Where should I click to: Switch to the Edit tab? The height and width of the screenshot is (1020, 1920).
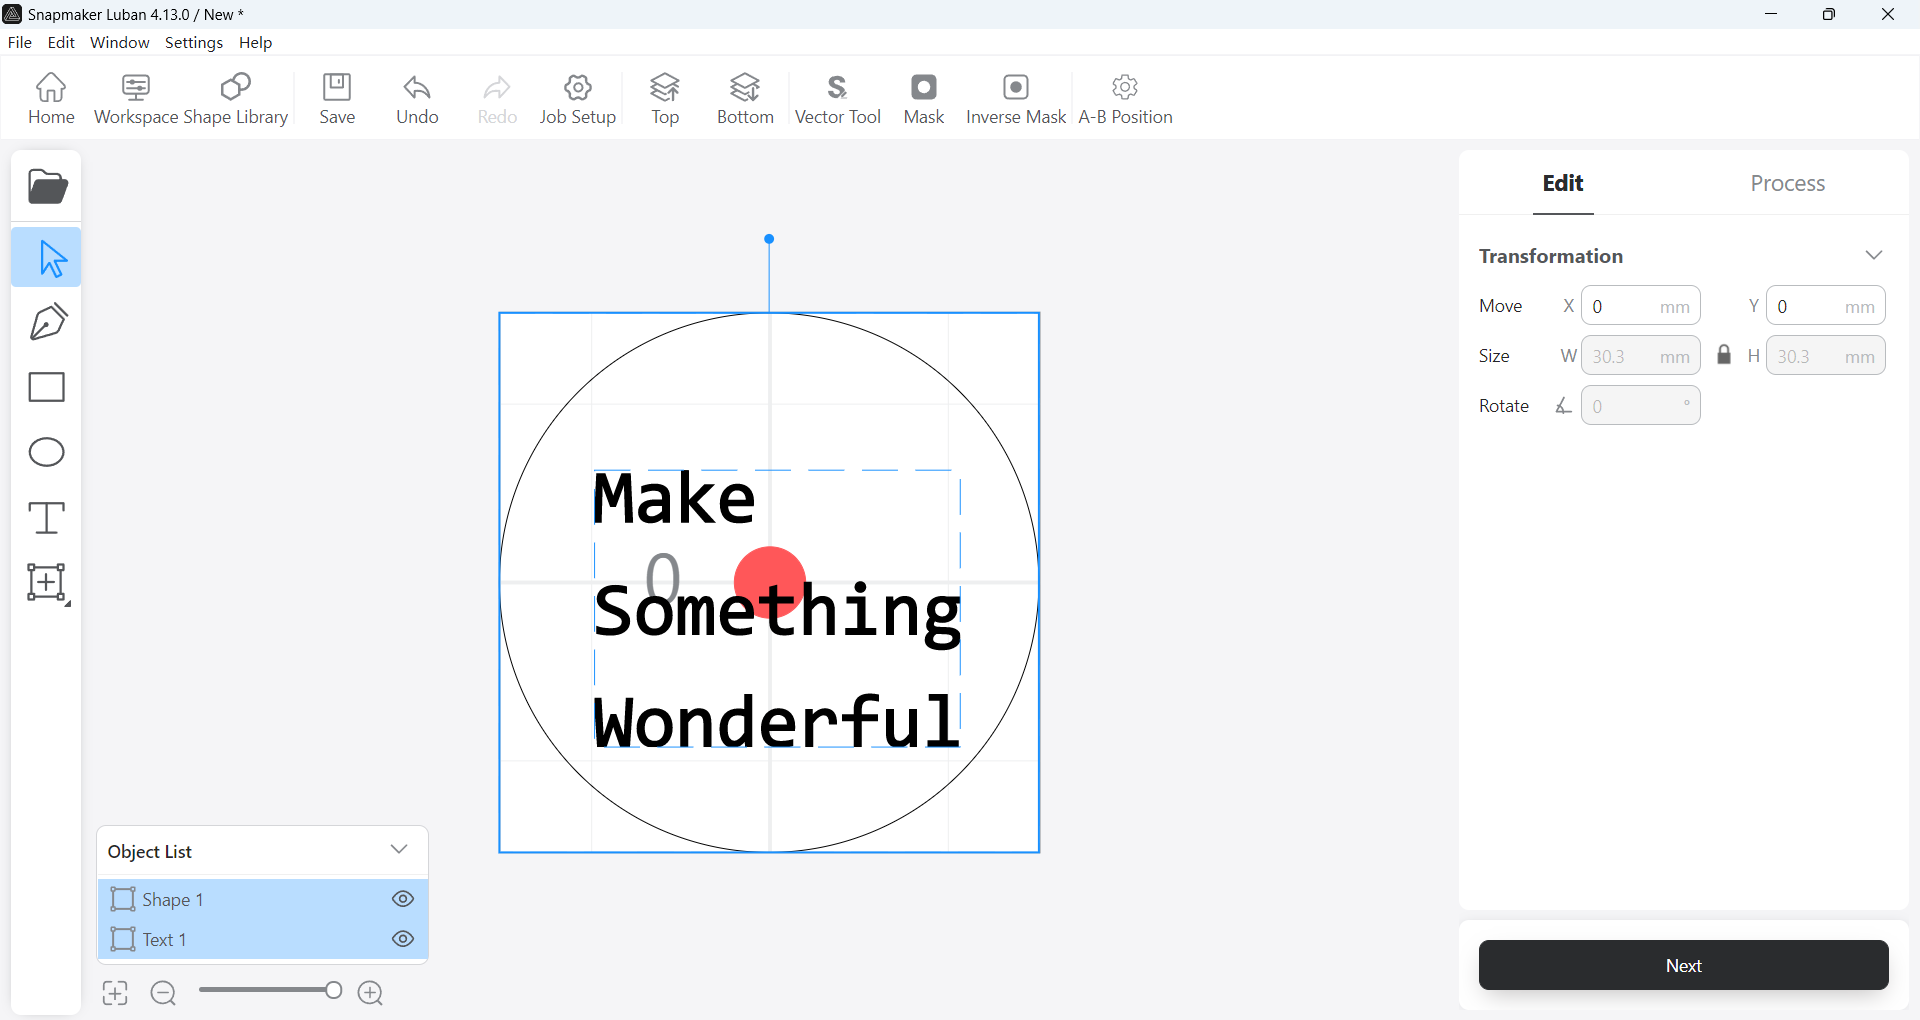click(1563, 183)
